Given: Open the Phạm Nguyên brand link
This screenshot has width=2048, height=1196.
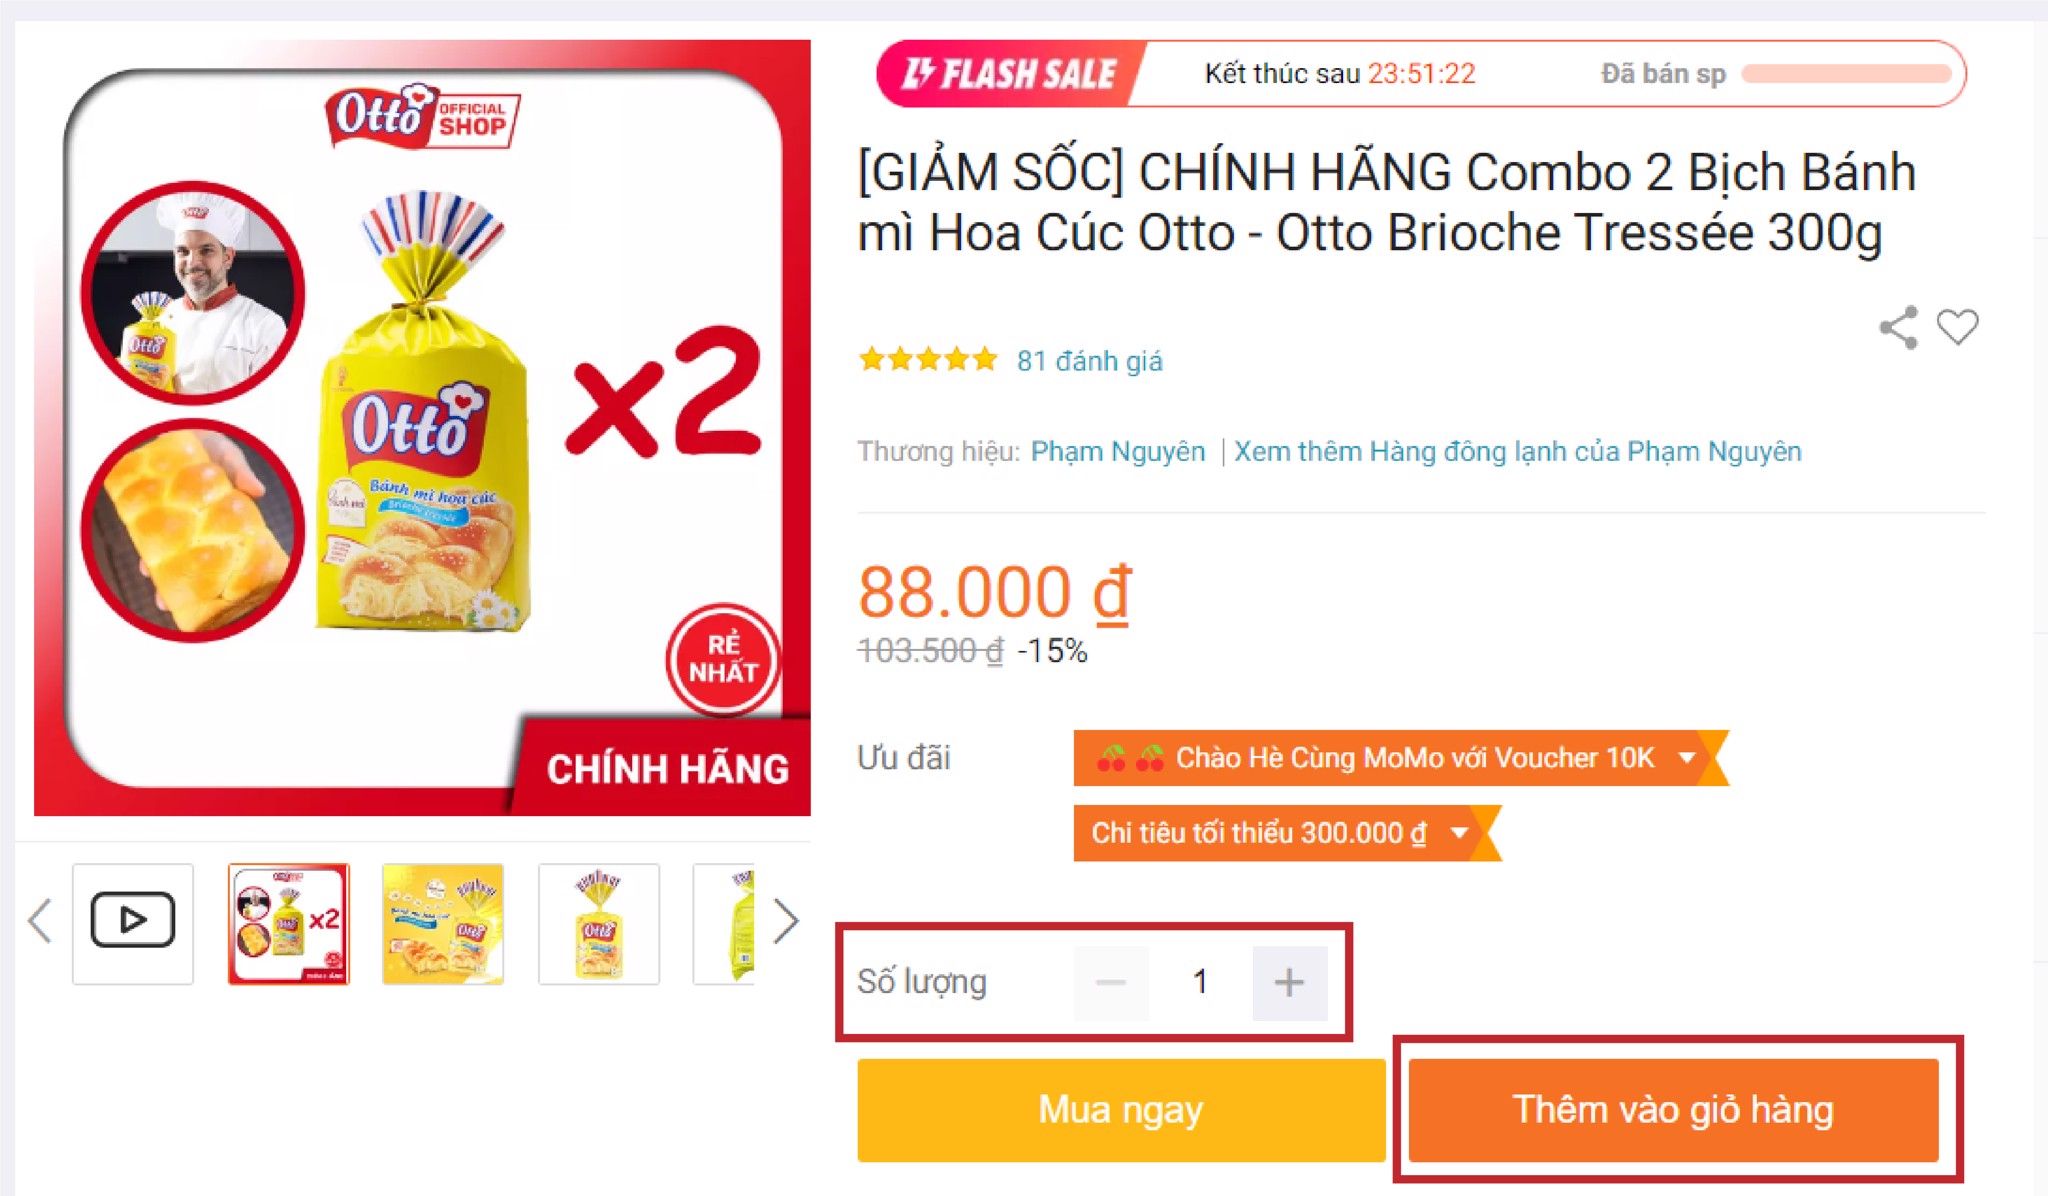Looking at the screenshot, I should coord(1118,452).
